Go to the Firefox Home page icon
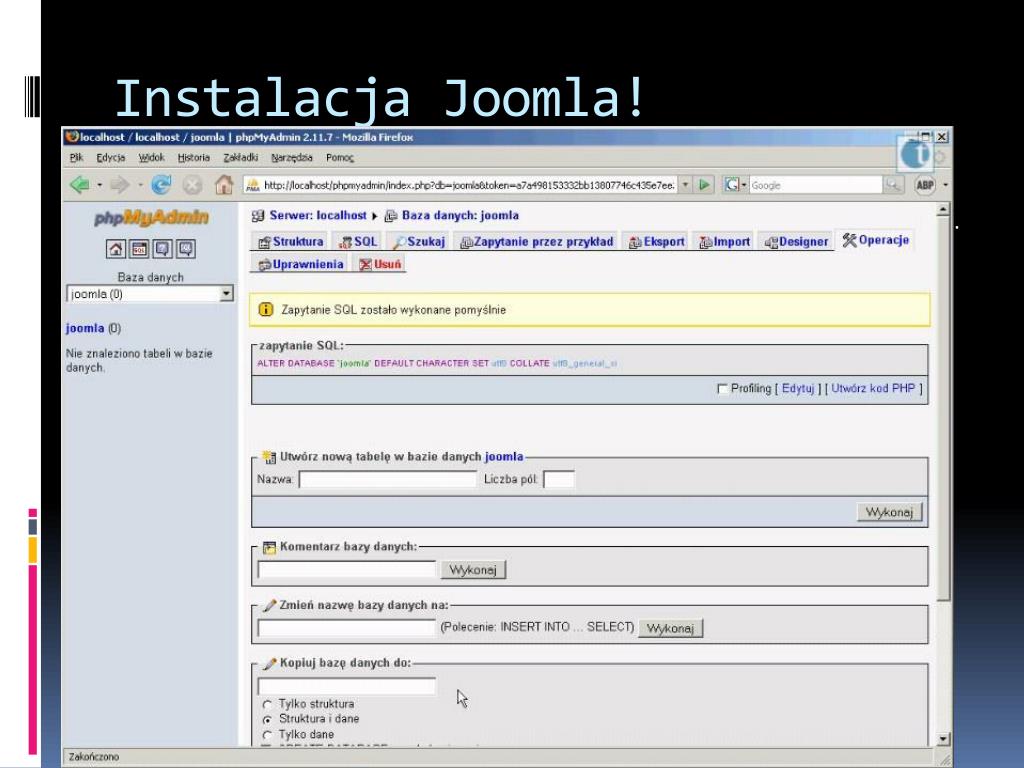The width and height of the screenshot is (1024, 768). pos(224,185)
